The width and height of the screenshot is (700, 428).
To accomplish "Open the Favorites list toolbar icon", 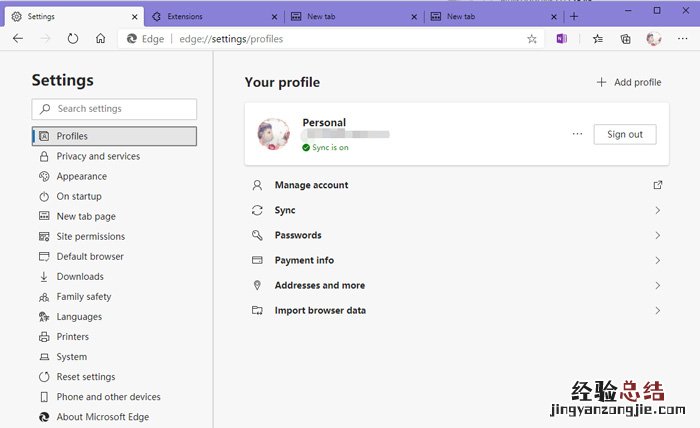I will tap(598, 39).
